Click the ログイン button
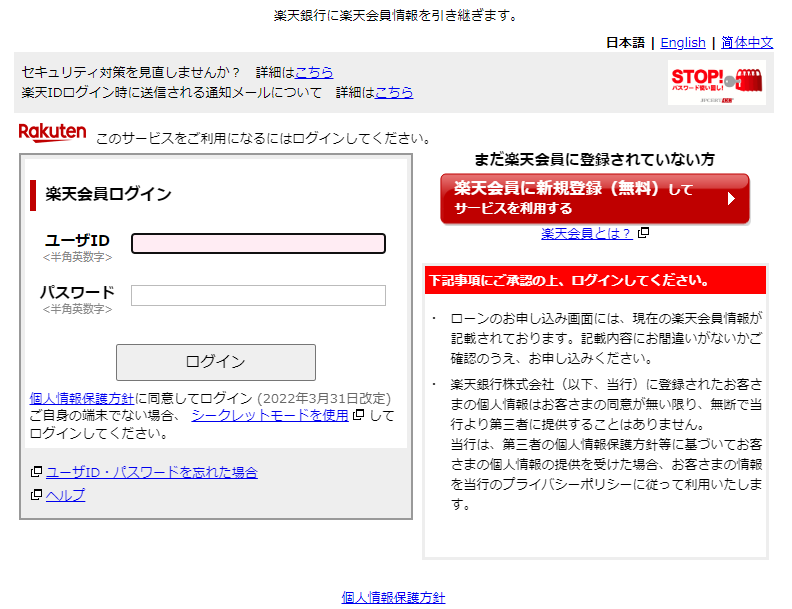Image resolution: width=792 pixels, height=609 pixels. click(x=216, y=362)
